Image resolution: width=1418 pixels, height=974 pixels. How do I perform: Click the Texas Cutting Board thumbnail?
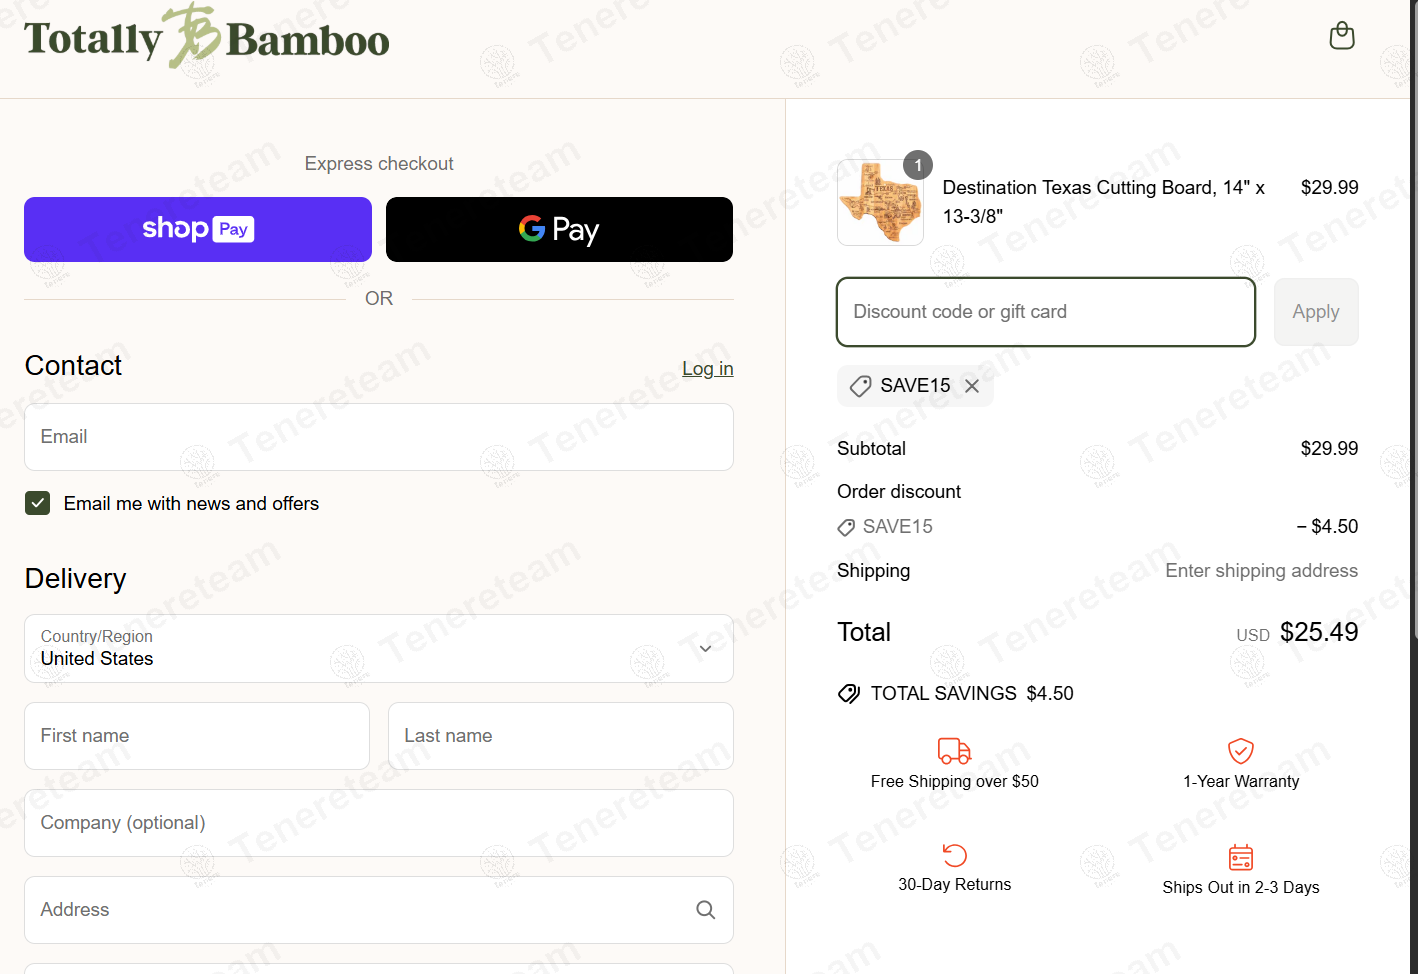click(x=880, y=203)
